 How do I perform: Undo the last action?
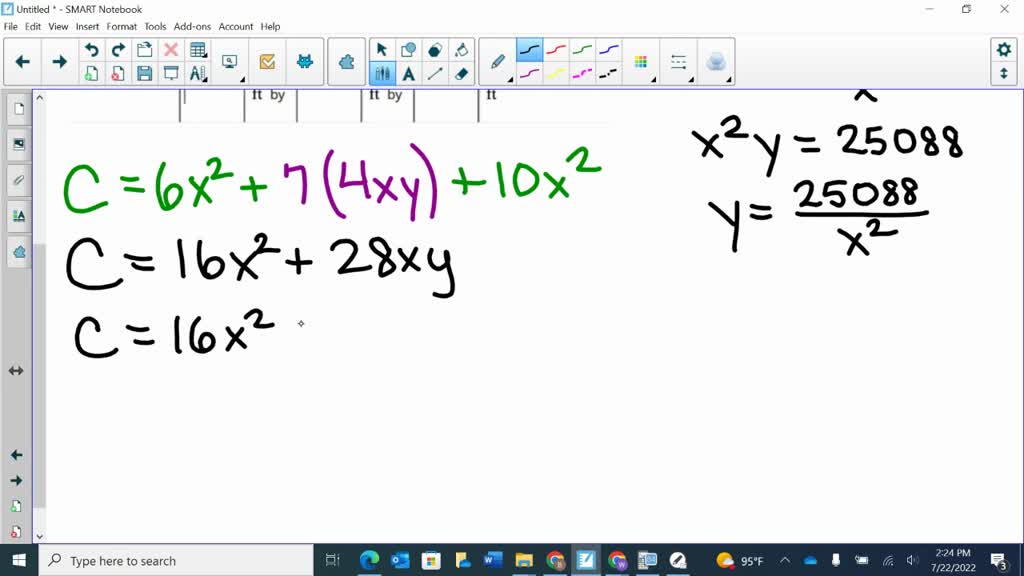(91, 50)
